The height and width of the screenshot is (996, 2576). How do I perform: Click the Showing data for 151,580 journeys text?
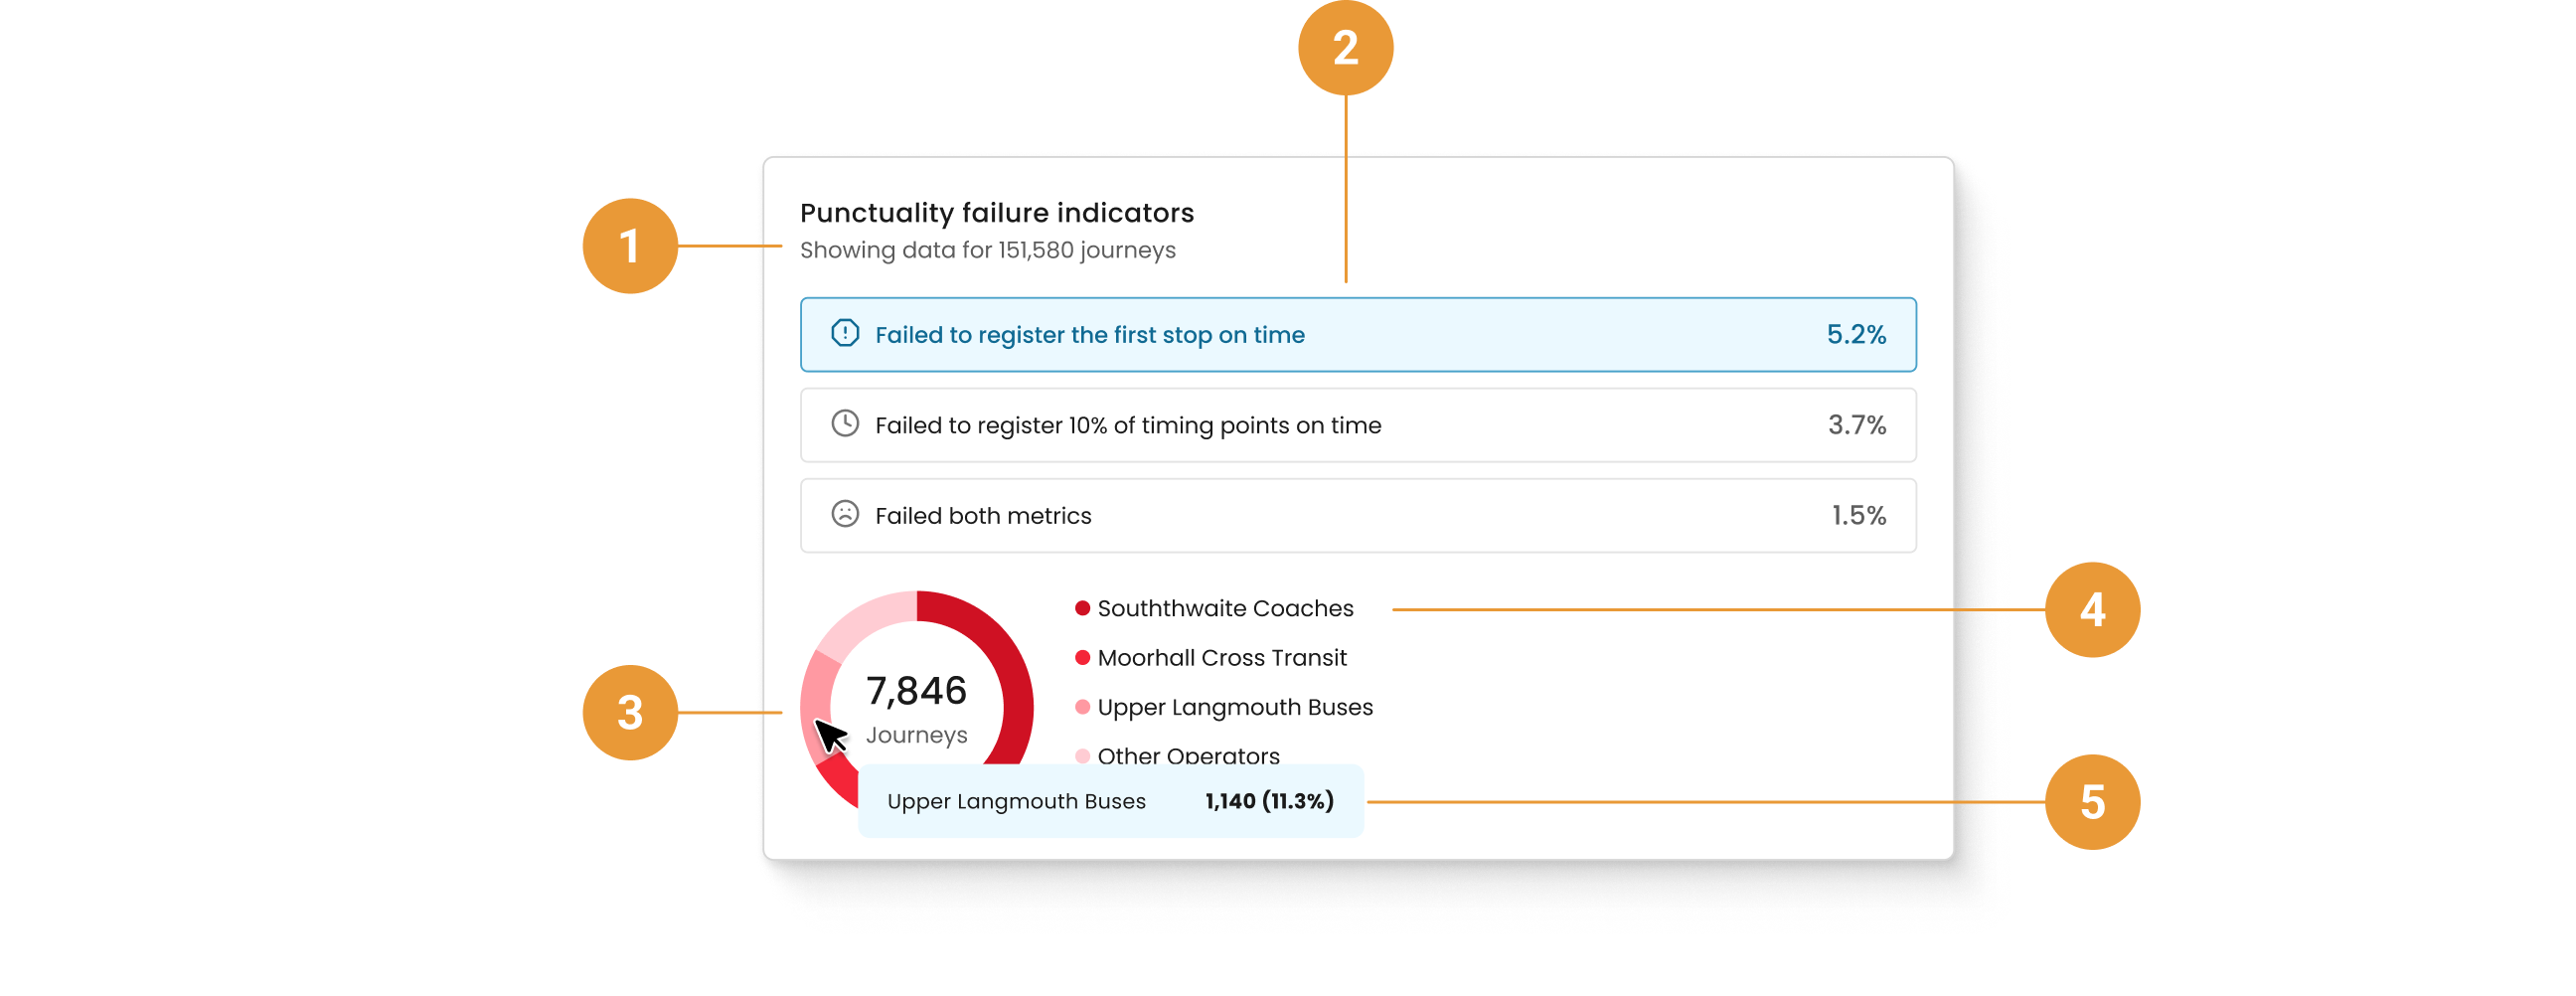pos(988,250)
